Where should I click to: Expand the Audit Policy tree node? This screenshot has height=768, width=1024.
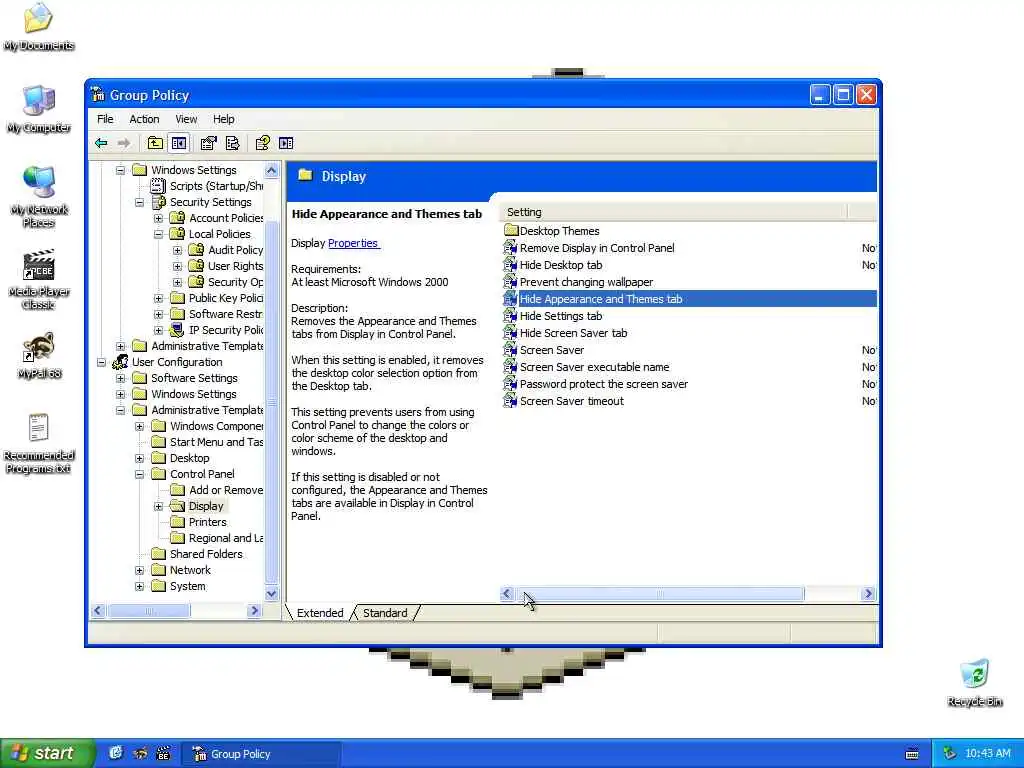click(177, 250)
